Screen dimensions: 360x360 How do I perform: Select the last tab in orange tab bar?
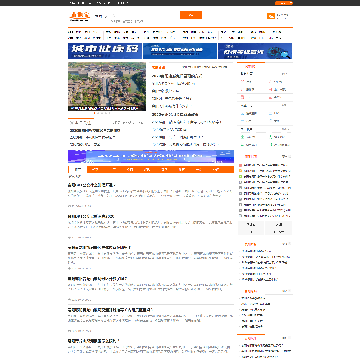click(x=217, y=170)
